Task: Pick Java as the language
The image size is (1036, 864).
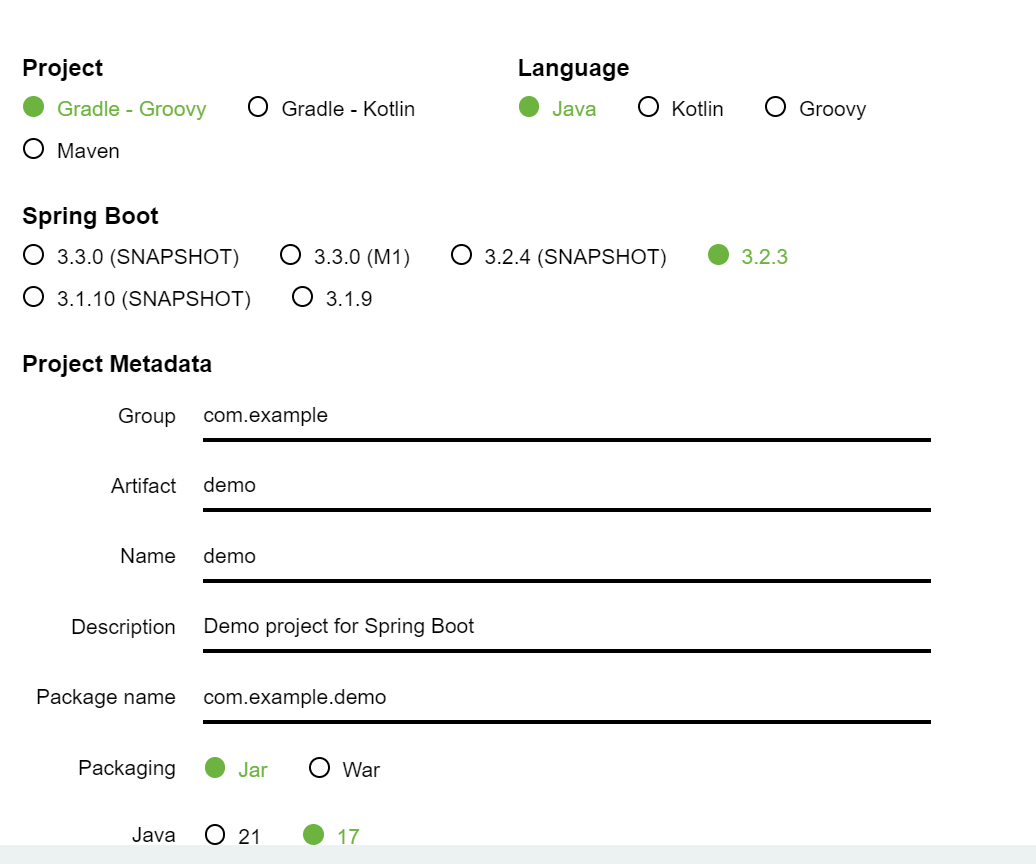Action: click(557, 108)
